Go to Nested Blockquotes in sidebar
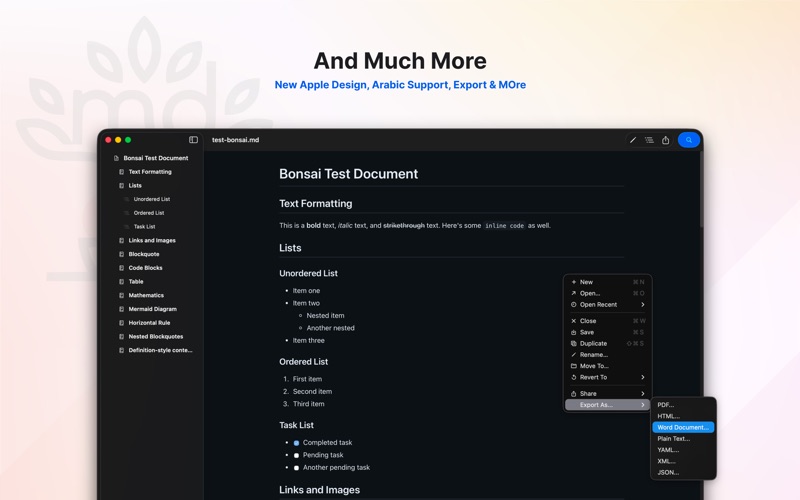Screen dimensions: 800x500 [156, 337]
